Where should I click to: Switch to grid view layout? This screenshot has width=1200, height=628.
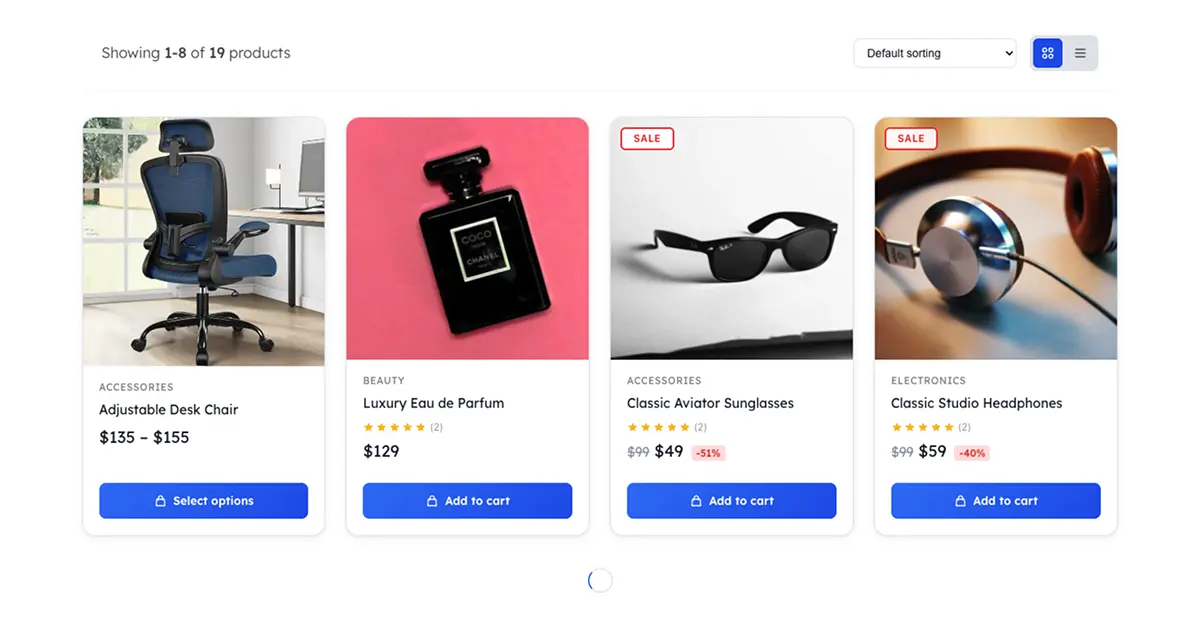click(x=1047, y=53)
